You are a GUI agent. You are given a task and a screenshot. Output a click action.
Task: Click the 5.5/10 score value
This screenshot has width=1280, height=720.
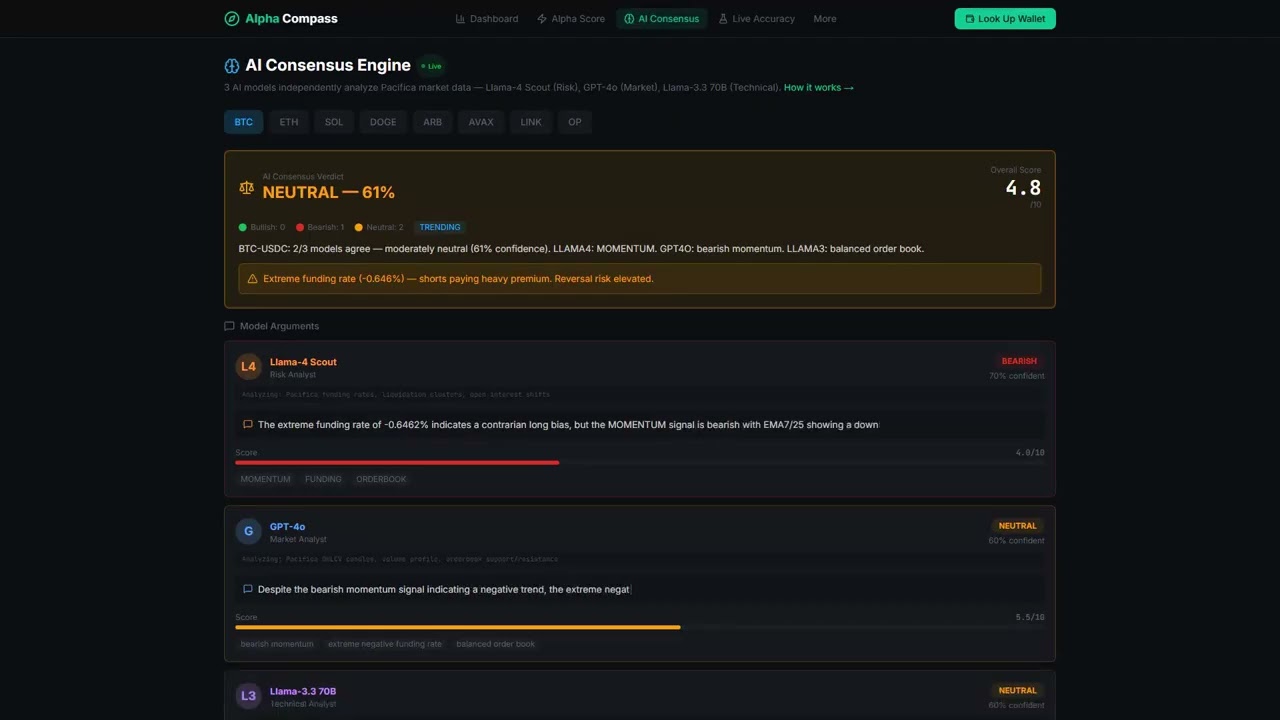pos(1030,618)
